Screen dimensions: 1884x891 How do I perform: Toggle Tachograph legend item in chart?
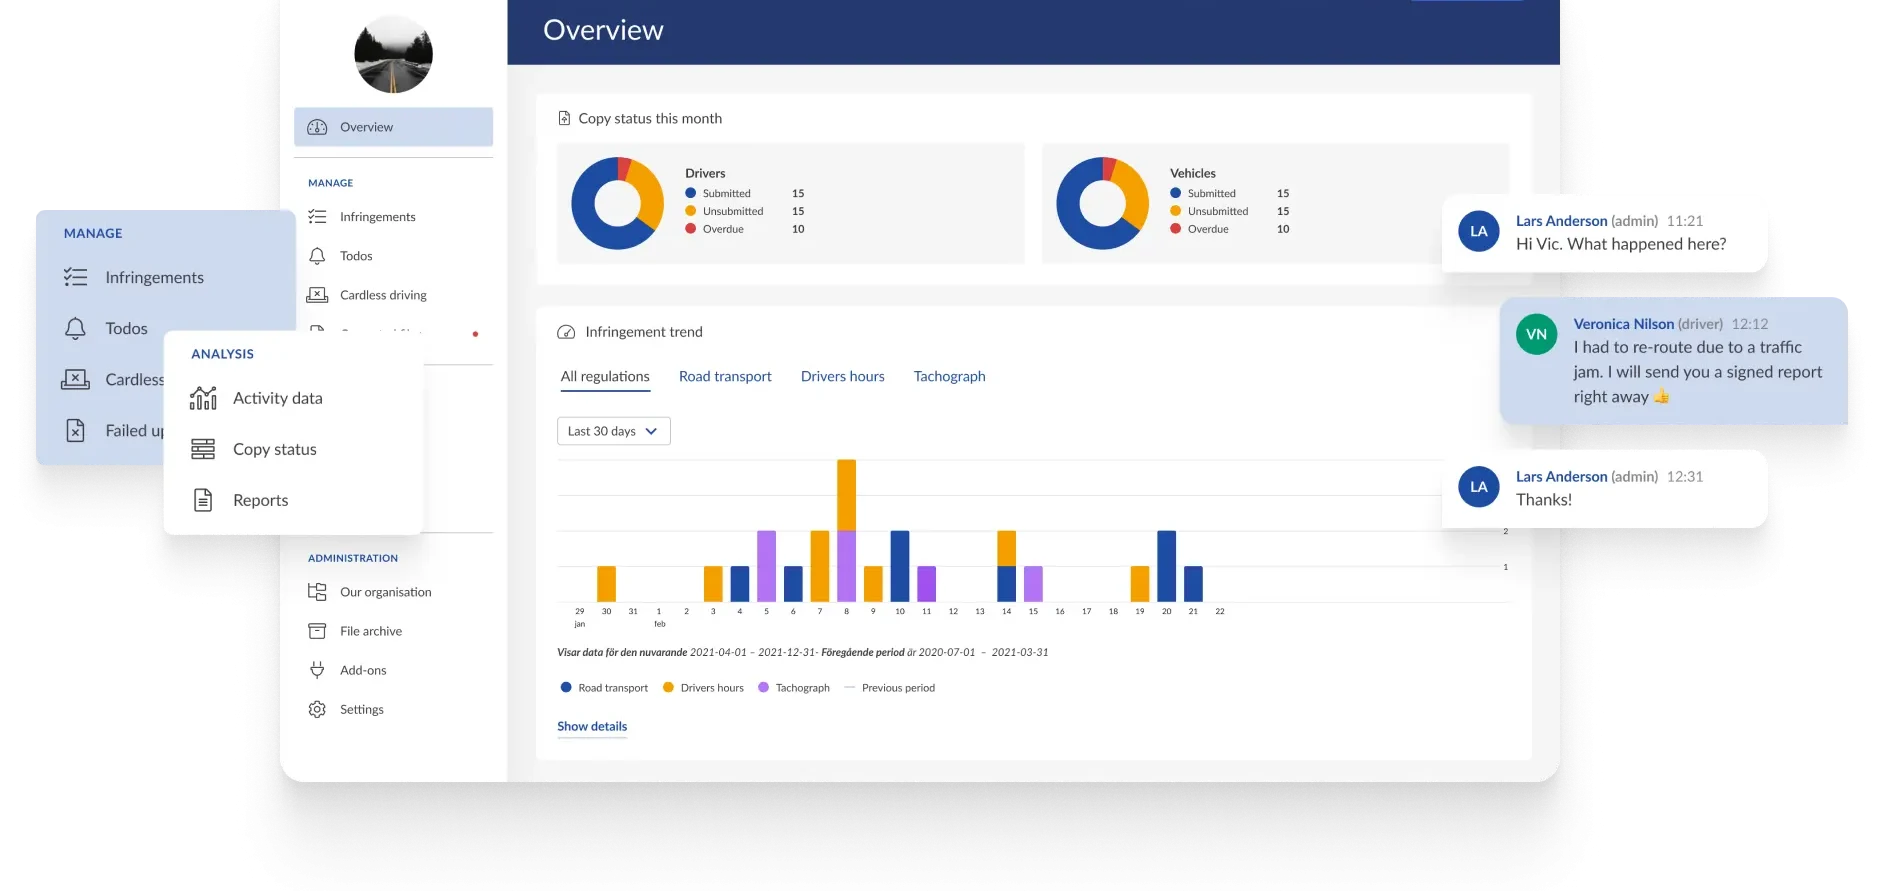(794, 688)
